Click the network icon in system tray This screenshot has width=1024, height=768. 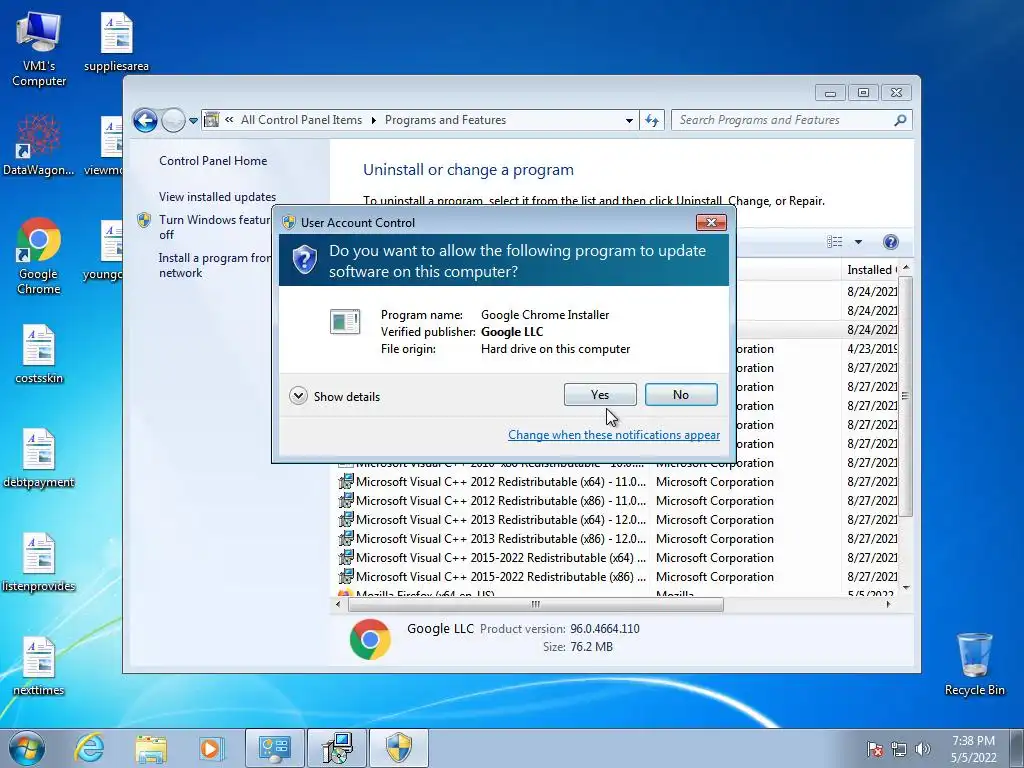[899, 749]
